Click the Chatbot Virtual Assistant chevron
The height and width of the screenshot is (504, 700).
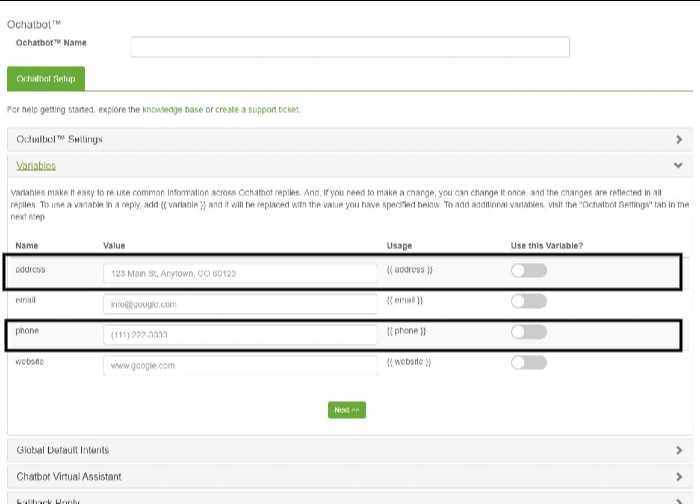[679, 476]
